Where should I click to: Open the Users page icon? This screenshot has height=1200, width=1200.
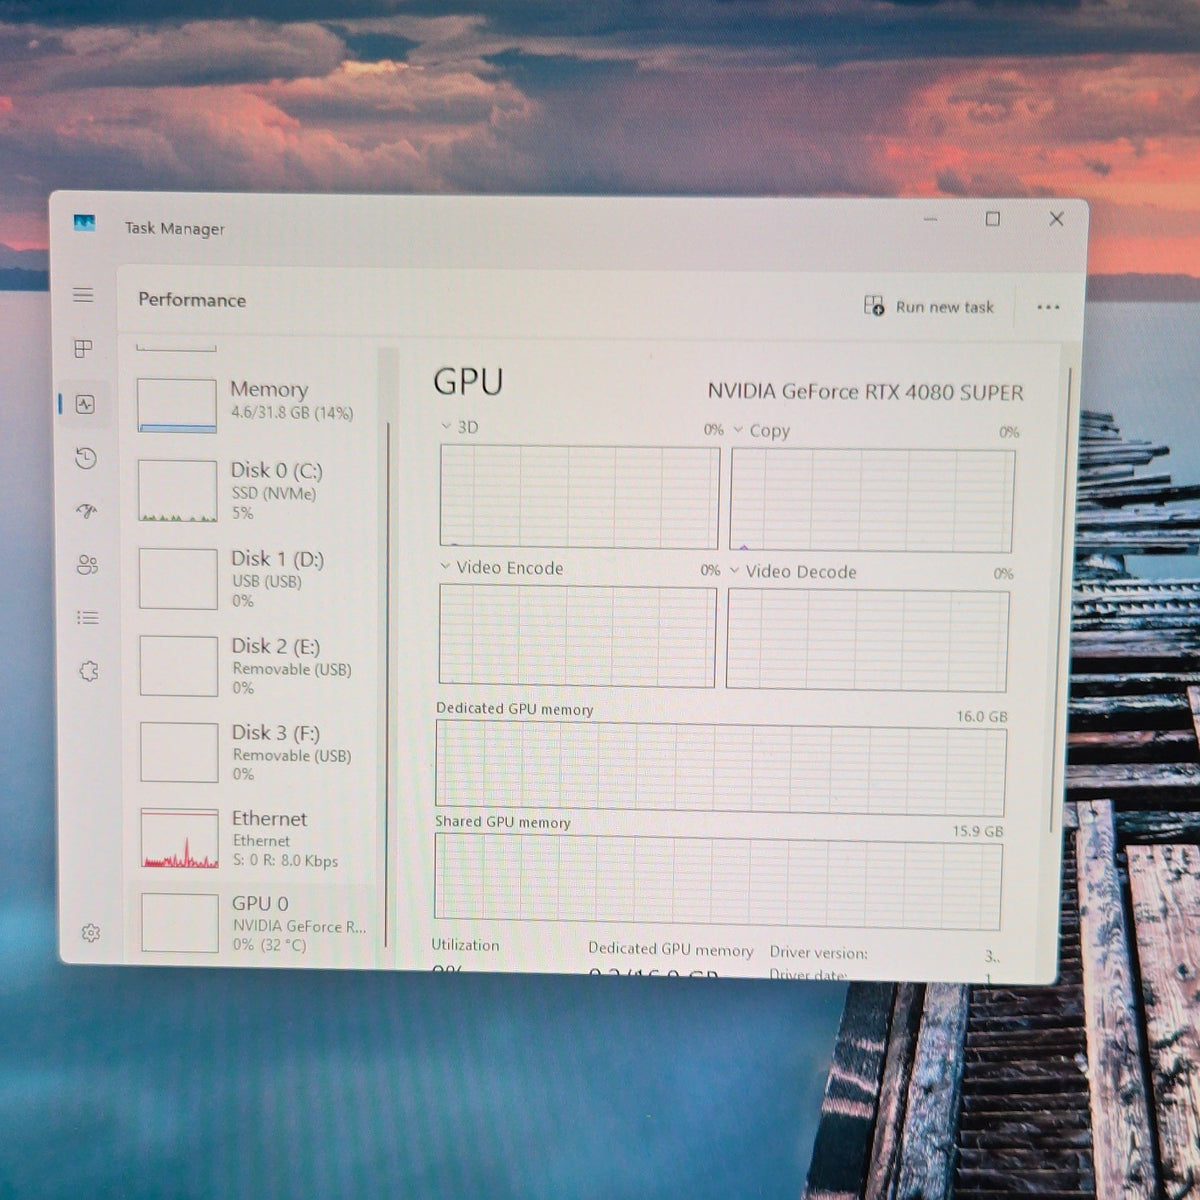[87, 565]
